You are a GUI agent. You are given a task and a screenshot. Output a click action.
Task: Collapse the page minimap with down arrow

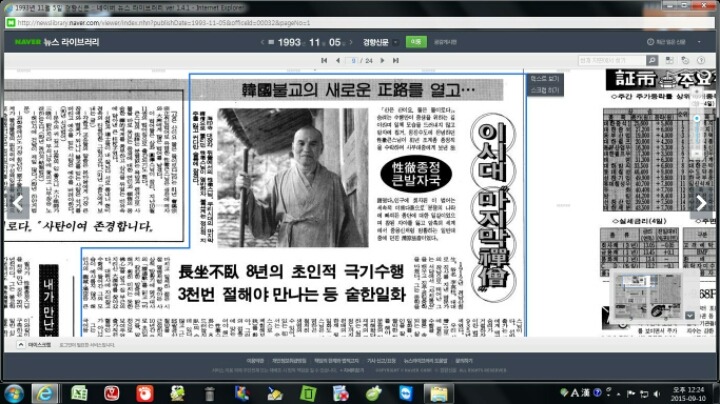pyautogui.click(x=690, y=315)
